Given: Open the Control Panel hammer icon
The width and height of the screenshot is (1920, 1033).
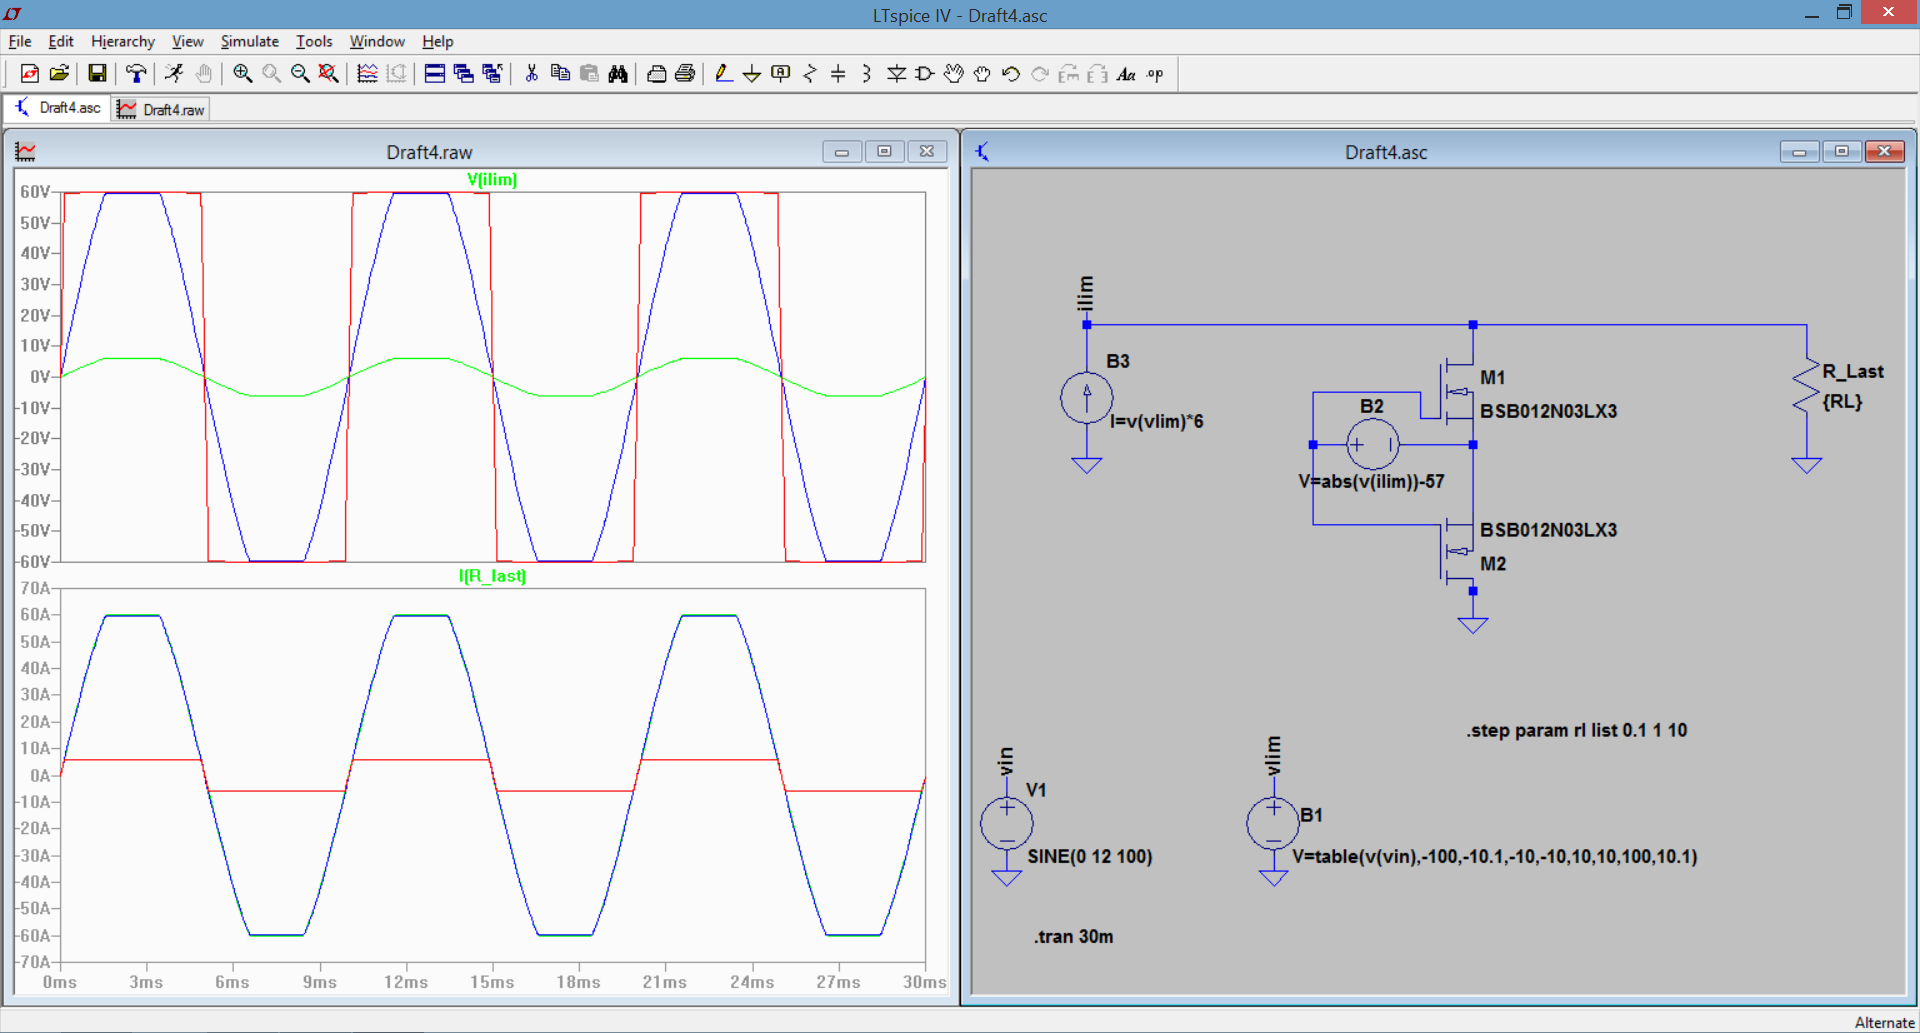Looking at the screenshot, I should [136, 73].
